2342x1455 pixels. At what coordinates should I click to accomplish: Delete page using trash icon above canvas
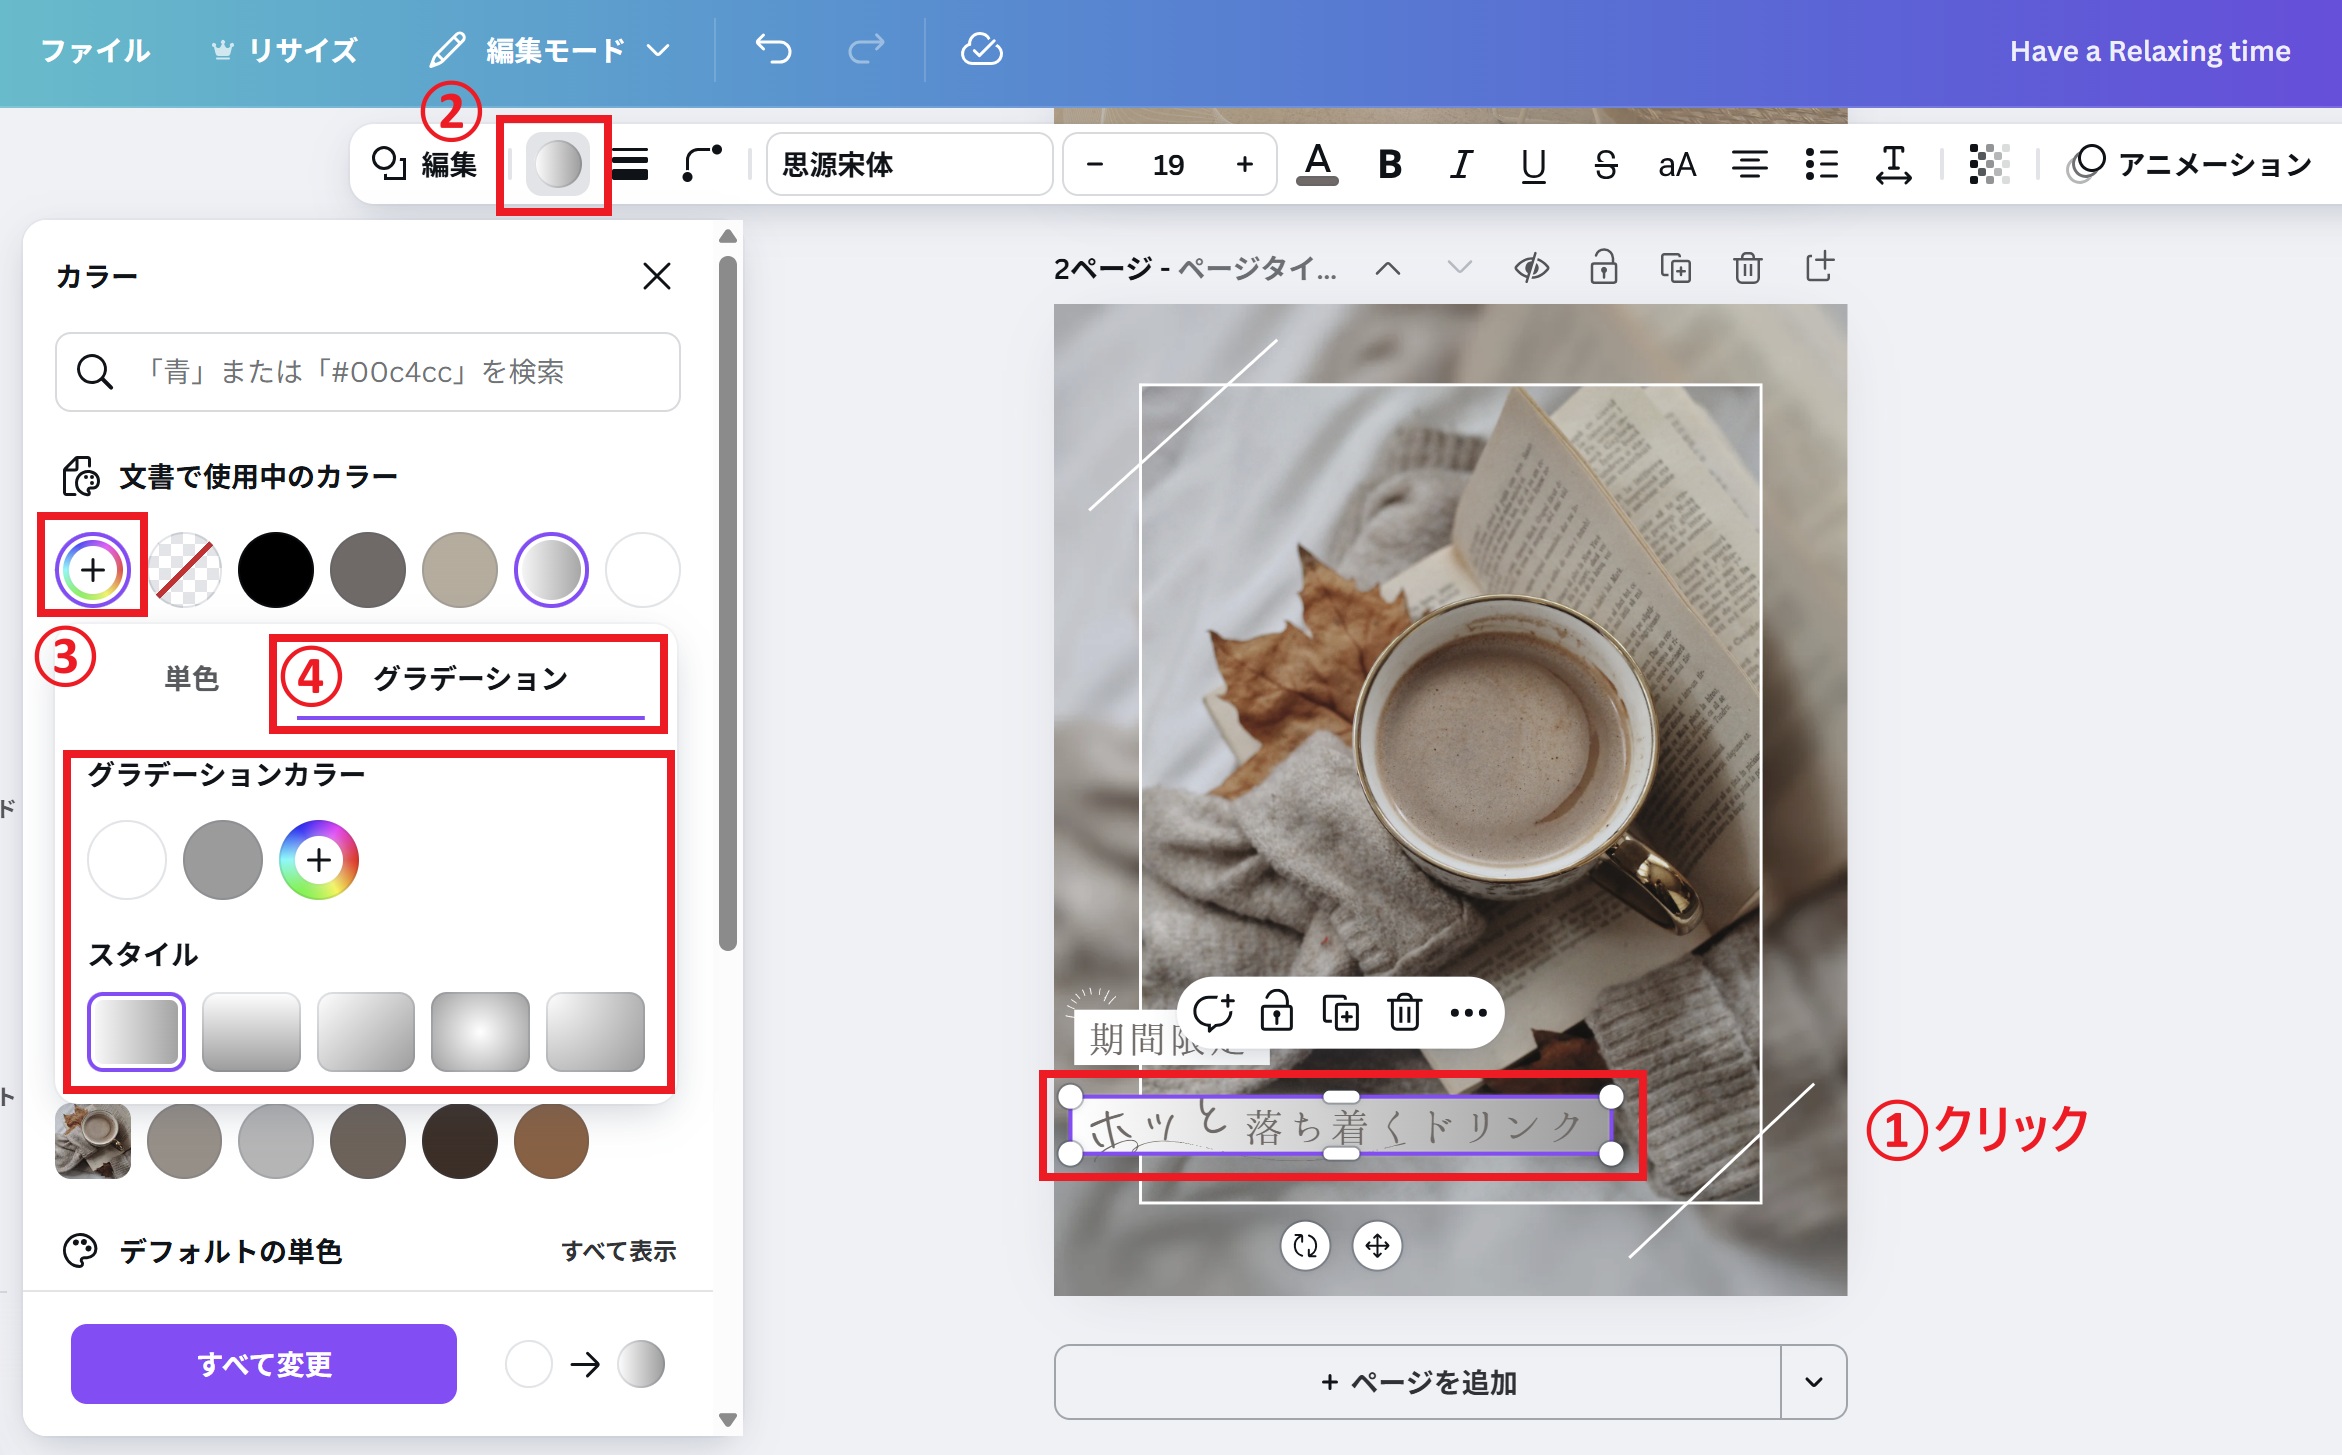point(1747,268)
